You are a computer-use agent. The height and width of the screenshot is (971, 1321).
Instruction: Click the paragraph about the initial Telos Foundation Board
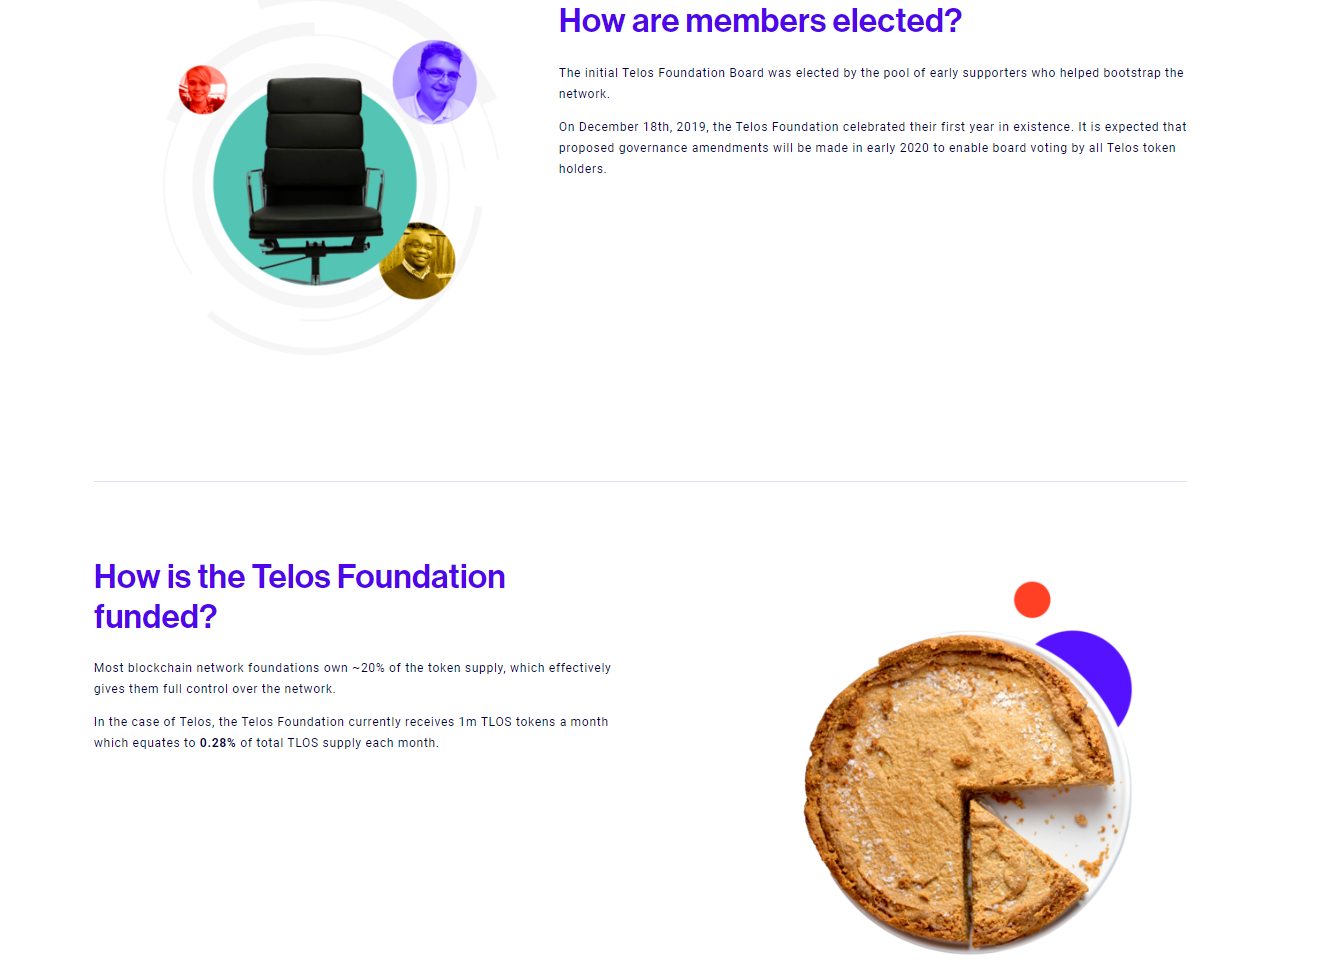(x=871, y=83)
